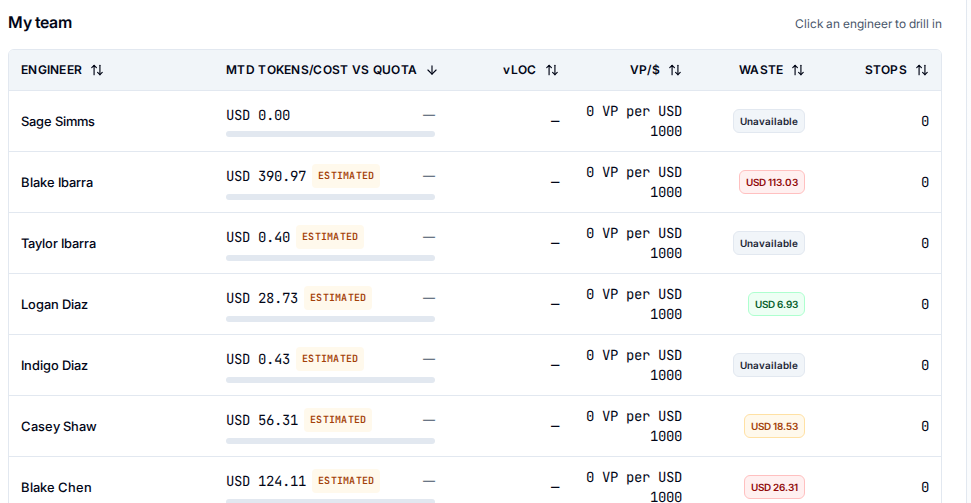This screenshot has width=971, height=503.
Task: Sort by the STOPS column arrows icon
Action: [x=922, y=70]
